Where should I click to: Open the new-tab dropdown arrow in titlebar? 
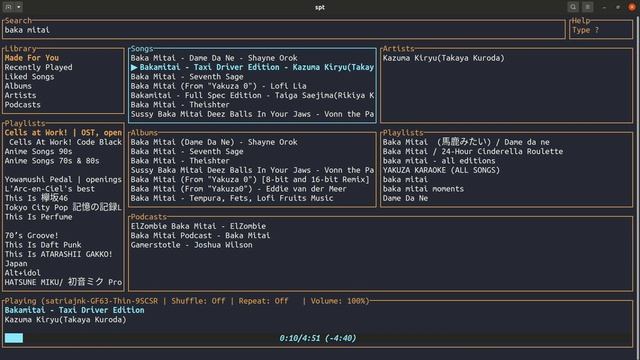click(19, 7)
